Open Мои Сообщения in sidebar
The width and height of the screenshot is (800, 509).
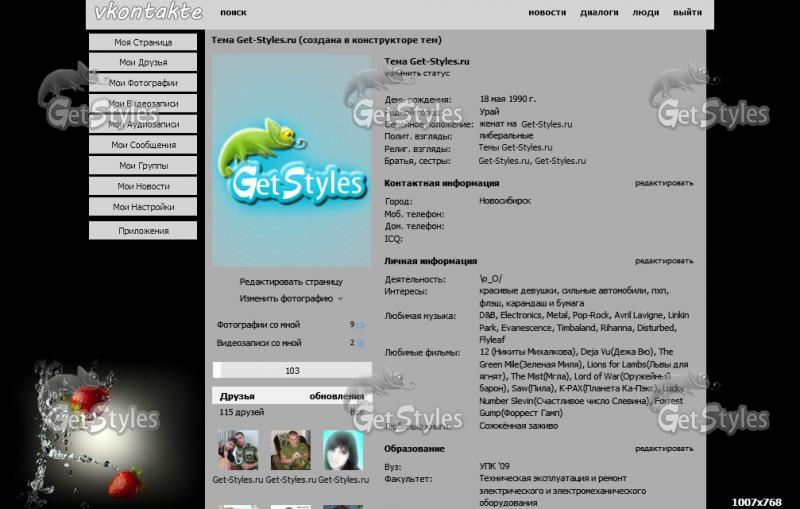click(143, 145)
